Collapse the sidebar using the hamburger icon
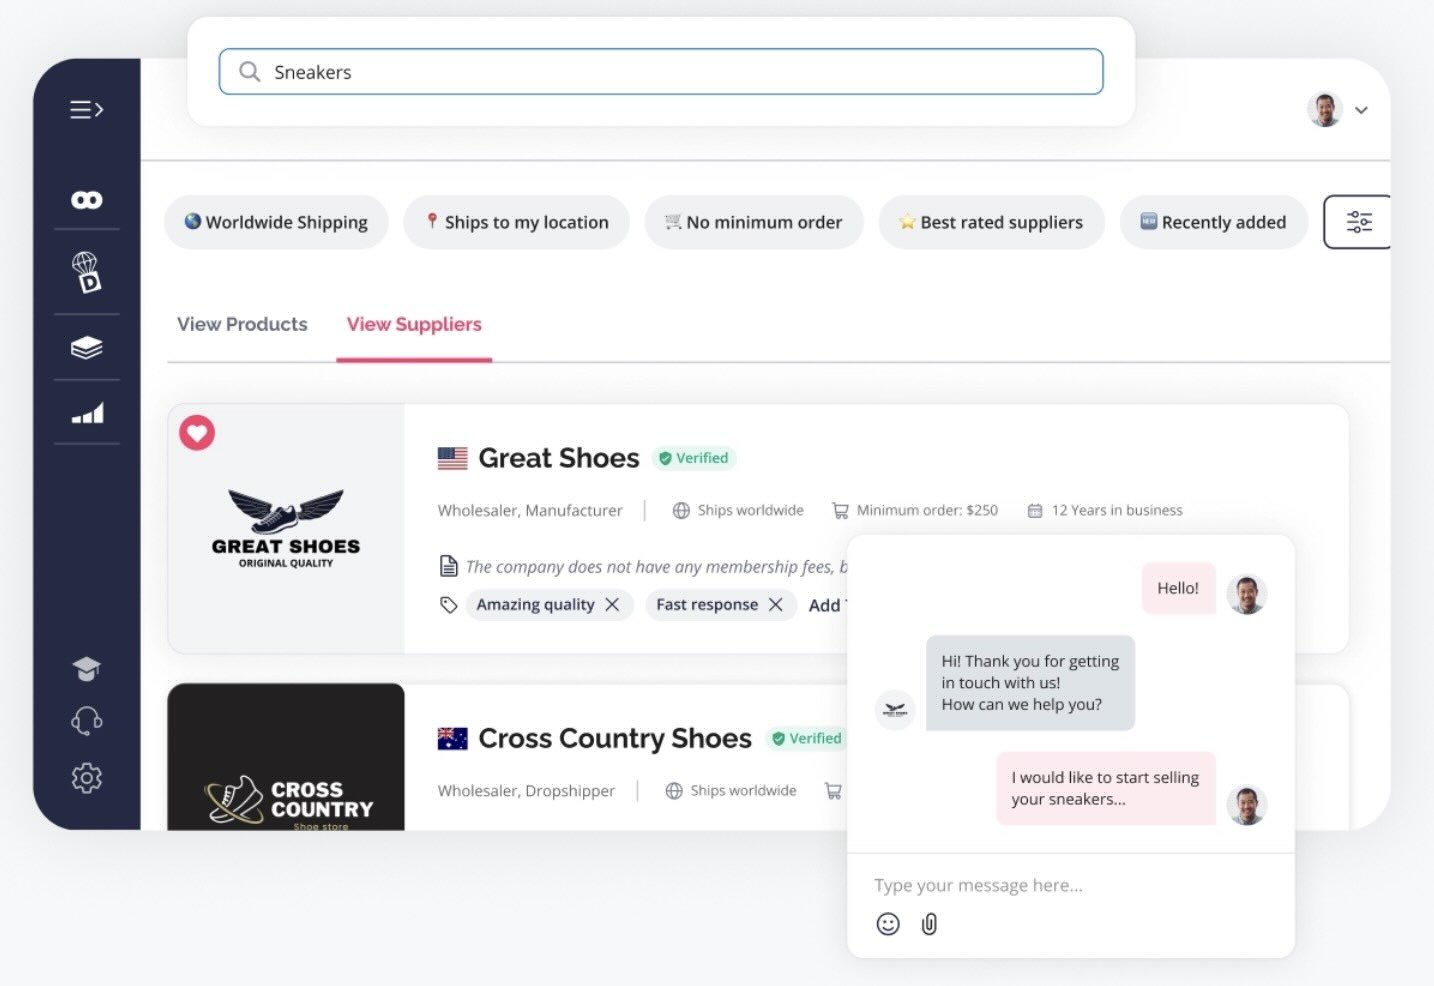The width and height of the screenshot is (1434, 986). (86, 110)
